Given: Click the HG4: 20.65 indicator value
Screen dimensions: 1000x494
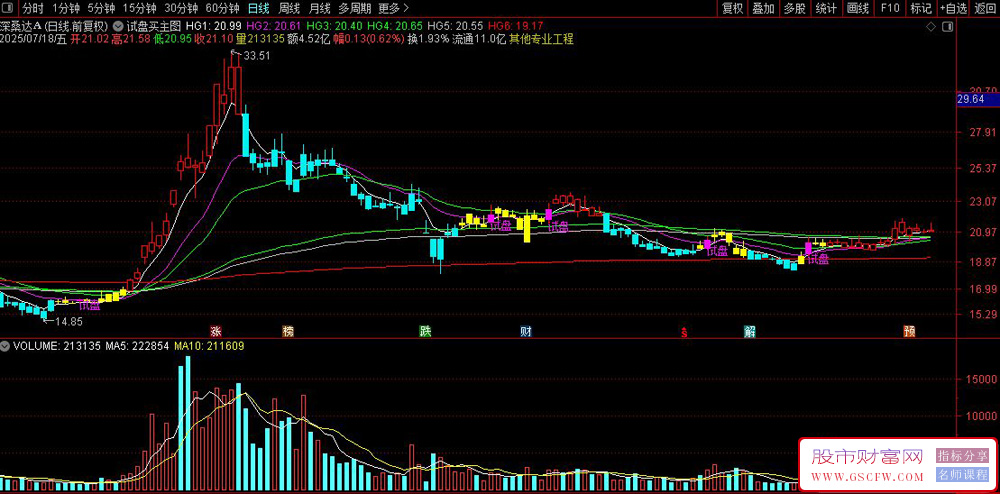Looking at the screenshot, I should [395, 27].
